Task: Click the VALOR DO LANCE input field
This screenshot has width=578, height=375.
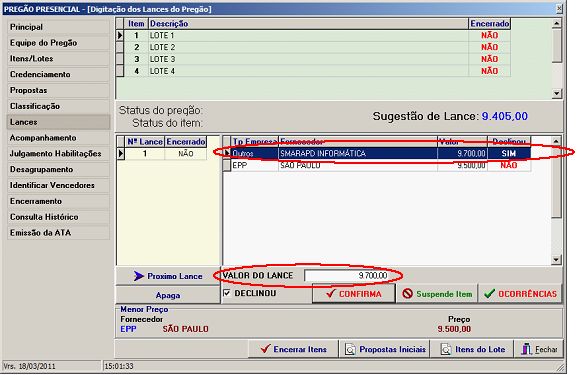Action: tap(347, 275)
